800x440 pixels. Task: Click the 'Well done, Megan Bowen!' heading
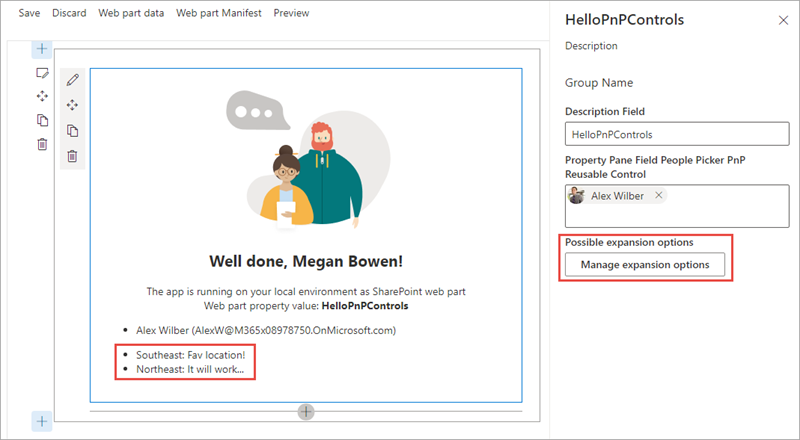coord(306,261)
